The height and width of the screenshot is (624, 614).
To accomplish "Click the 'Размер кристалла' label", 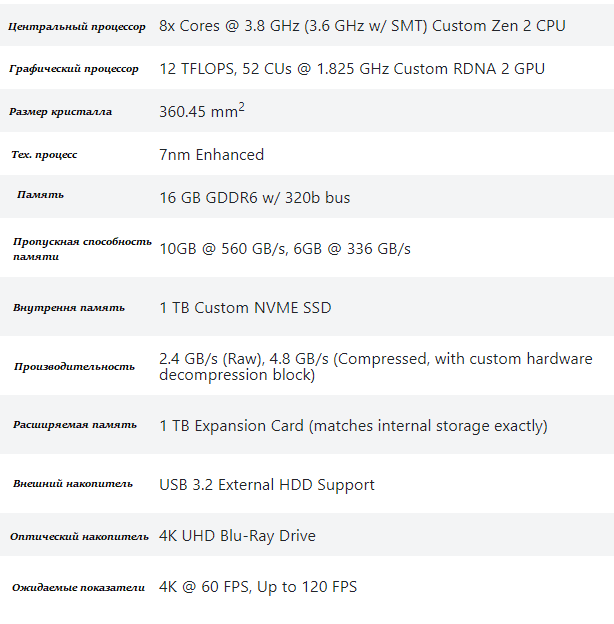I will [x=61, y=112].
